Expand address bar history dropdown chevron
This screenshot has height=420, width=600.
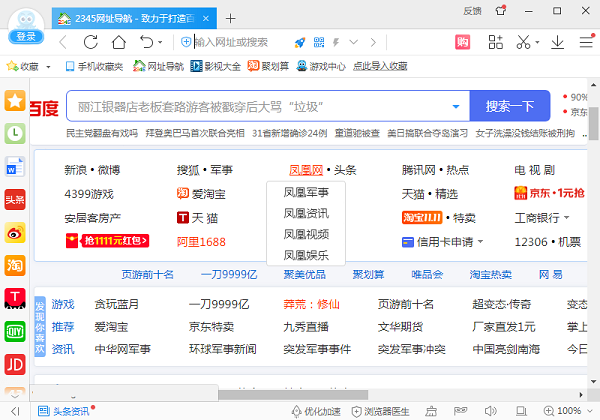pyautogui.click(x=354, y=42)
